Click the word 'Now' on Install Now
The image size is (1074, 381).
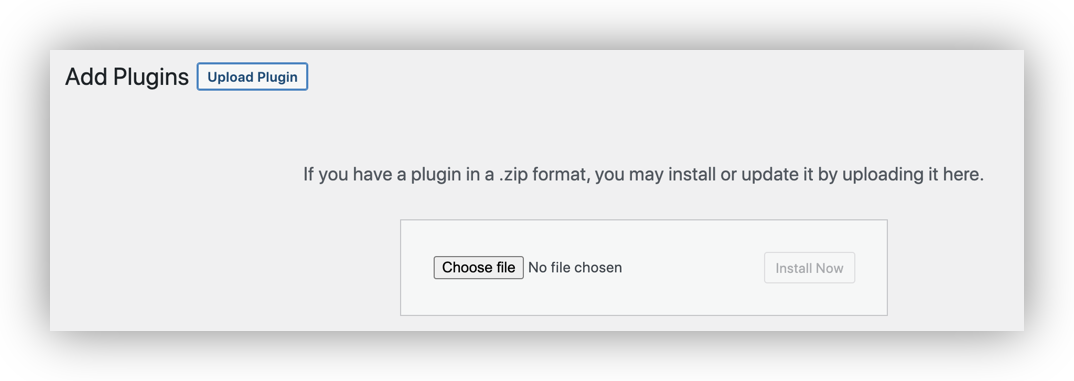829,268
